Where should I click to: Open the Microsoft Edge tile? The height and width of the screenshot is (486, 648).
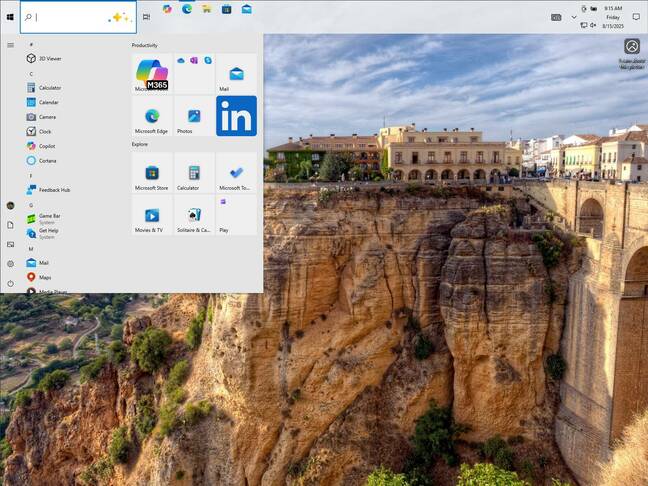coord(152,116)
